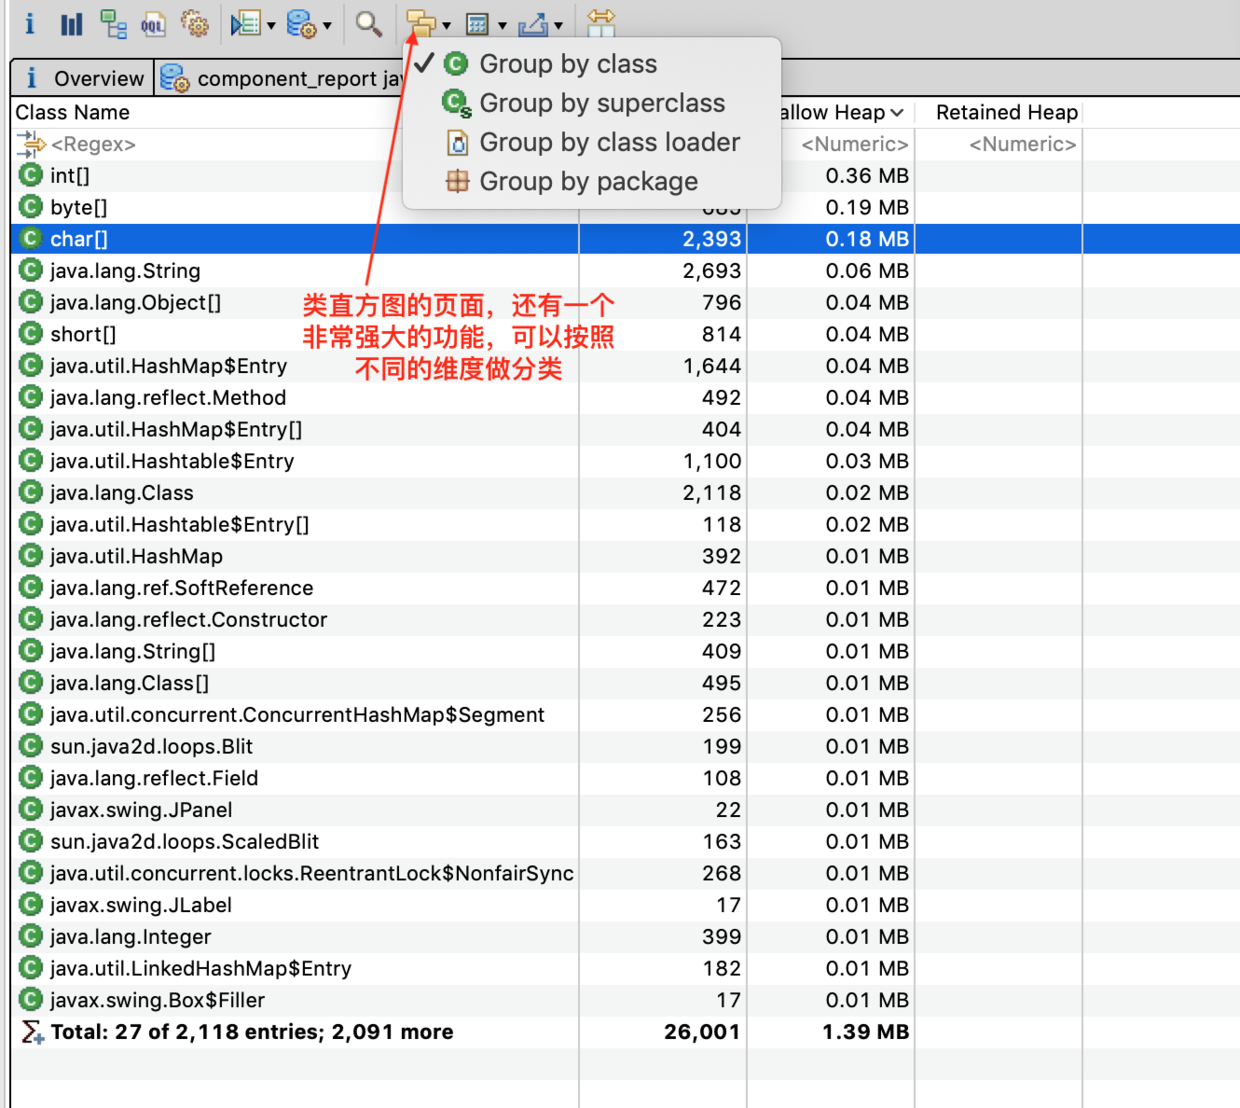This screenshot has height=1108, width=1240.
Task: Click class icon beside java.util.HashMap$Entry[]
Action: (x=31, y=429)
